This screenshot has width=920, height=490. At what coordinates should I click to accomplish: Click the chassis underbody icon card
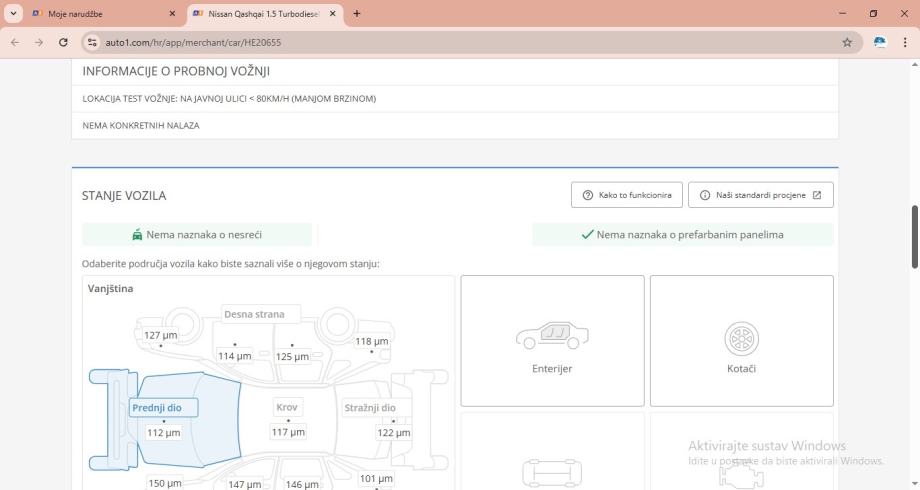(552, 451)
